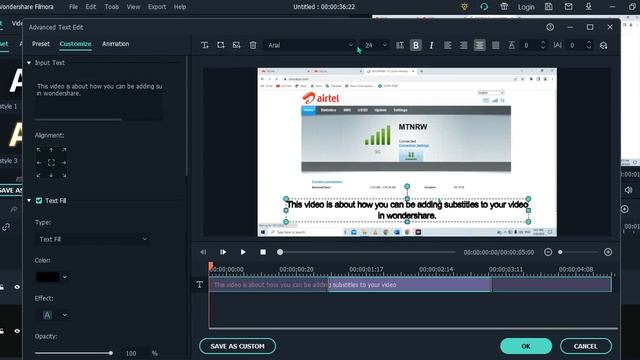Collapse the Input Text section
The height and width of the screenshot is (360, 640).
29,63
